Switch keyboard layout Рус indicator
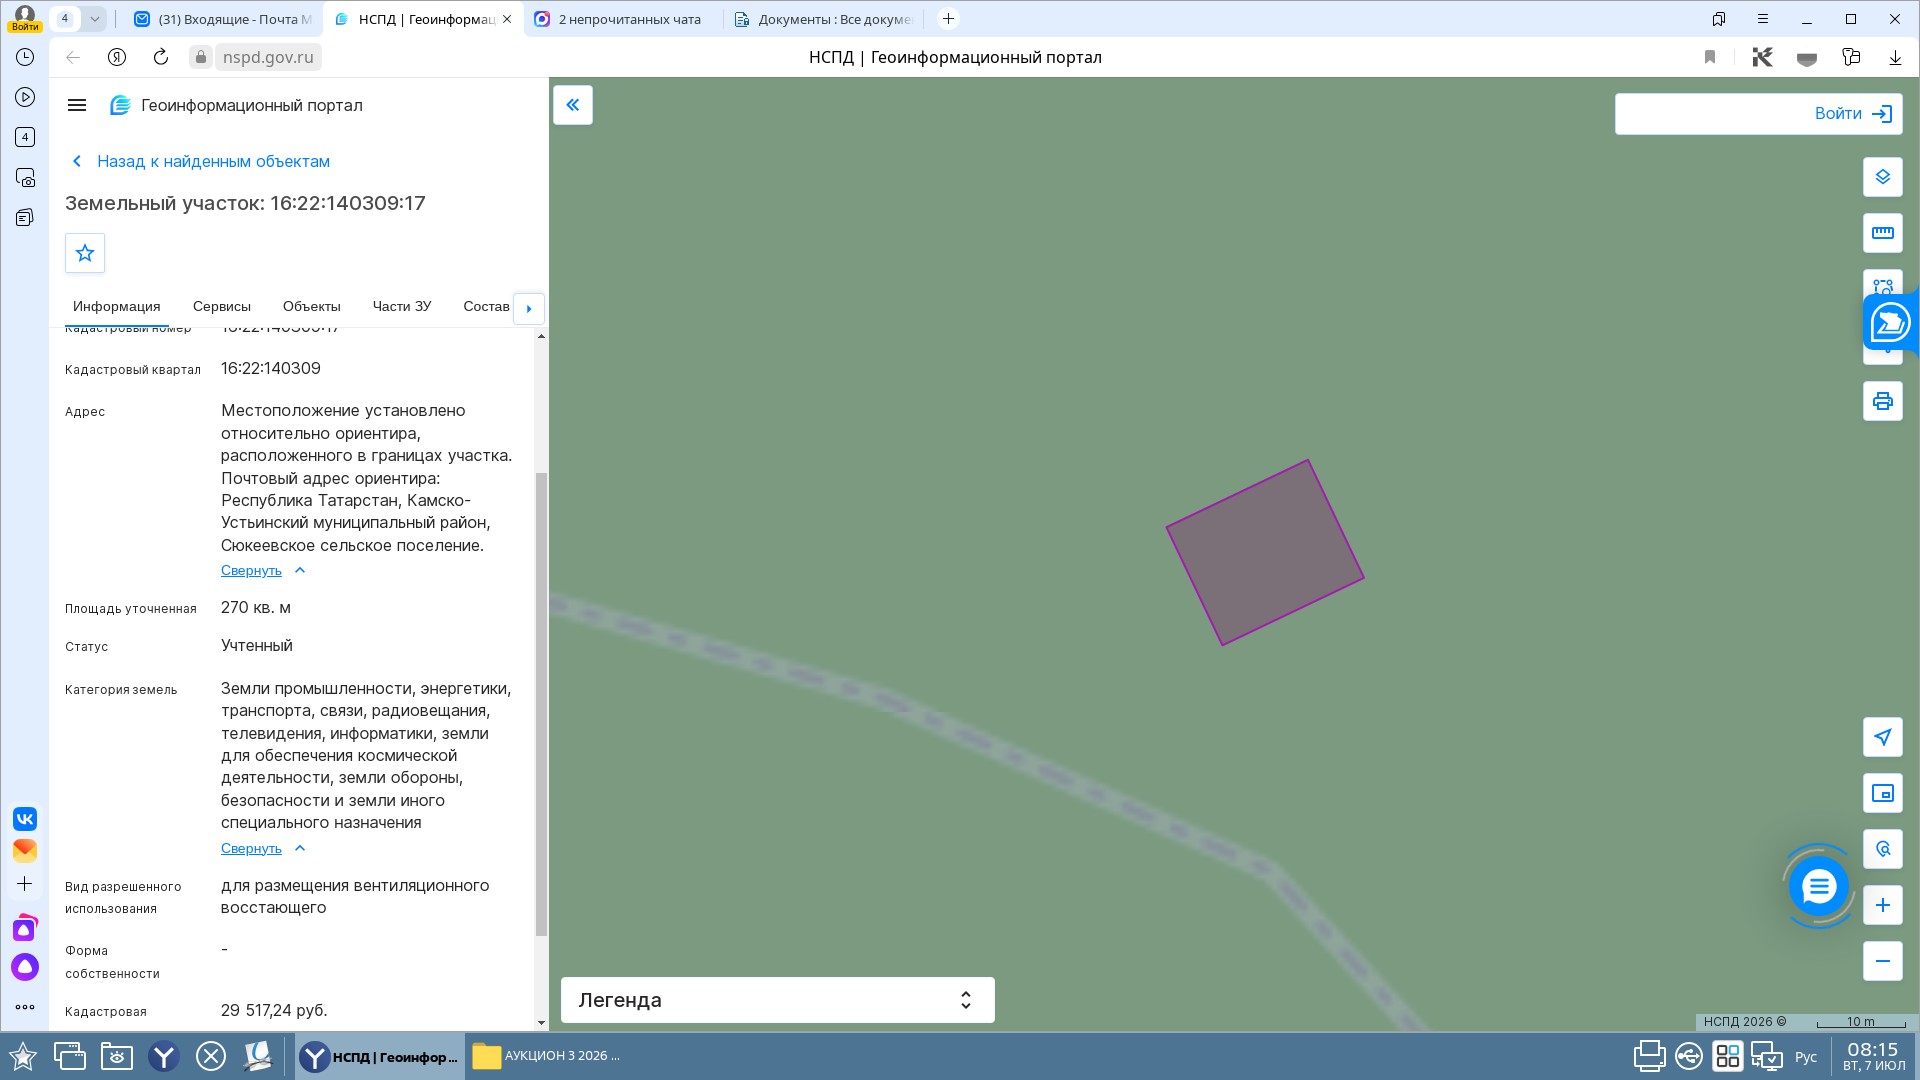The width and height of the screenshot is (1920, 1080). [x=1806, y=1057]
